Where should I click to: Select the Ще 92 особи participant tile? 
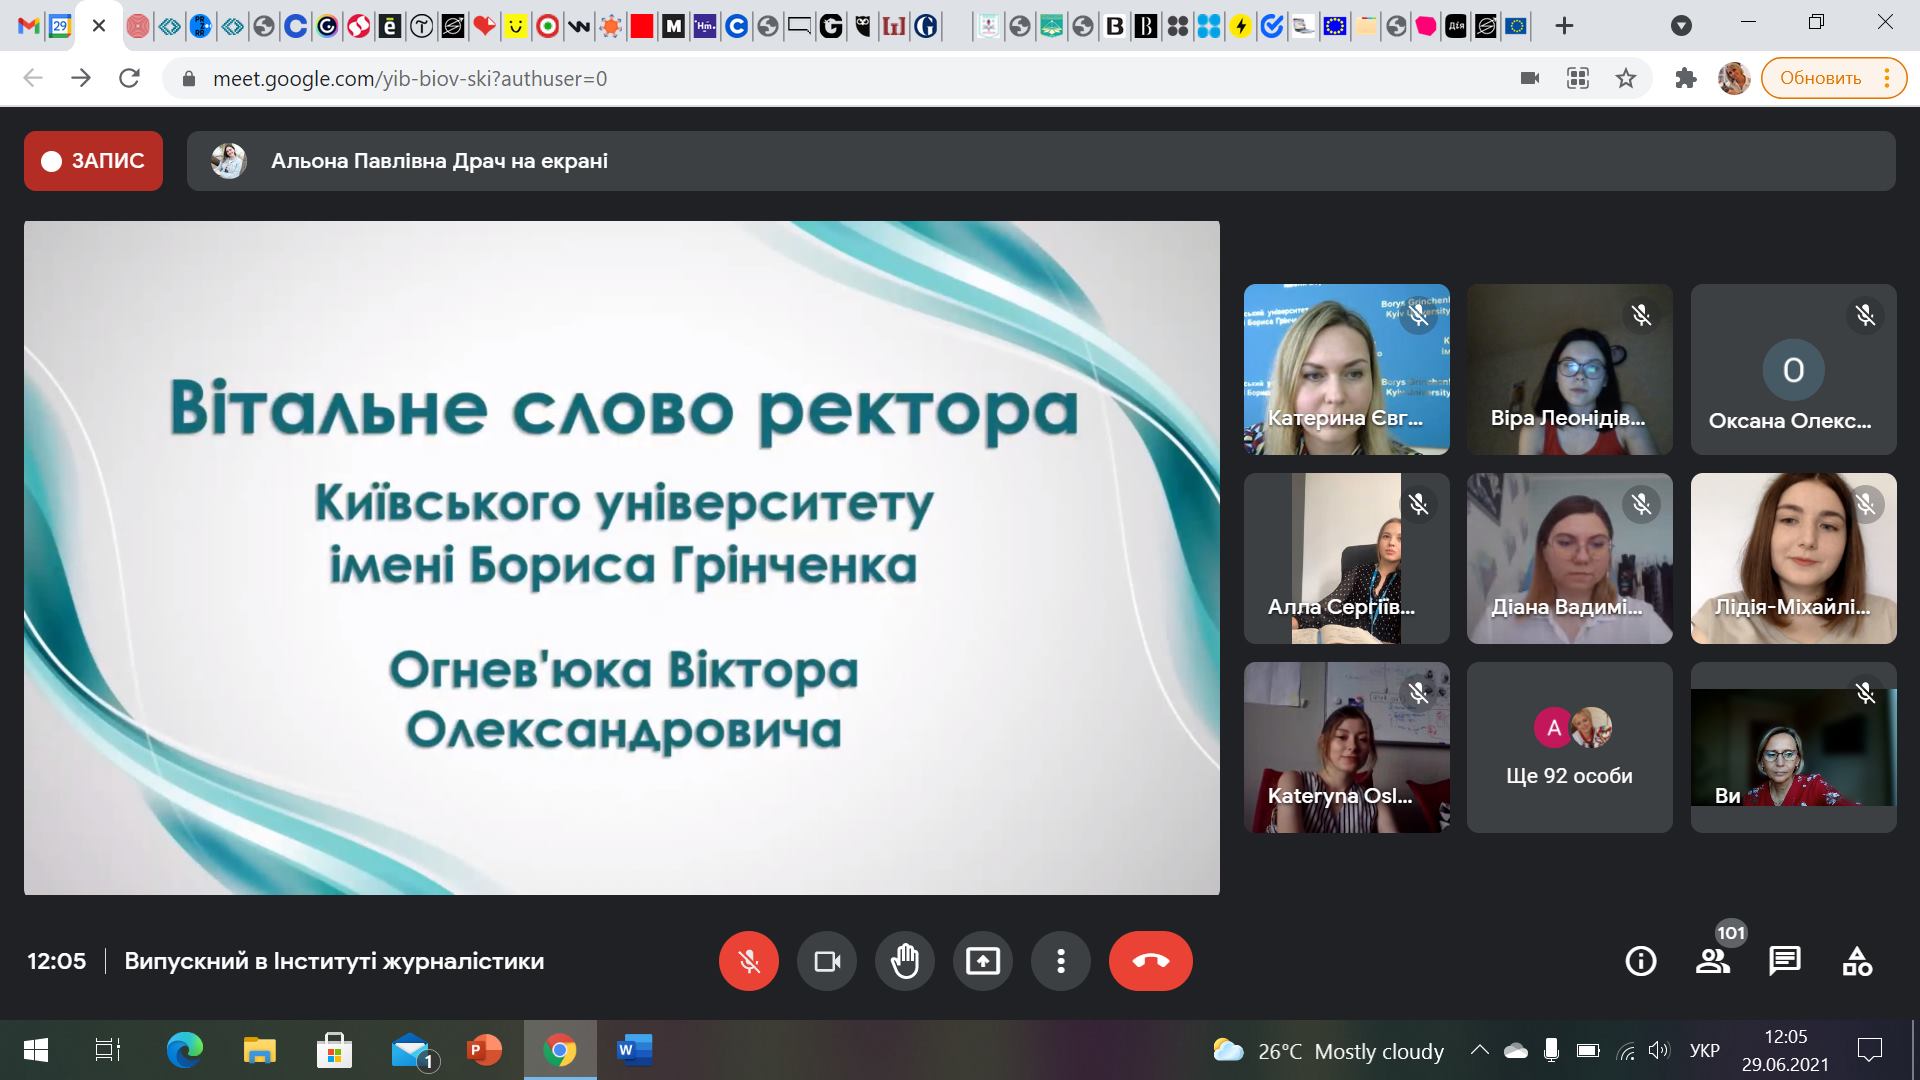(1569, 747)
